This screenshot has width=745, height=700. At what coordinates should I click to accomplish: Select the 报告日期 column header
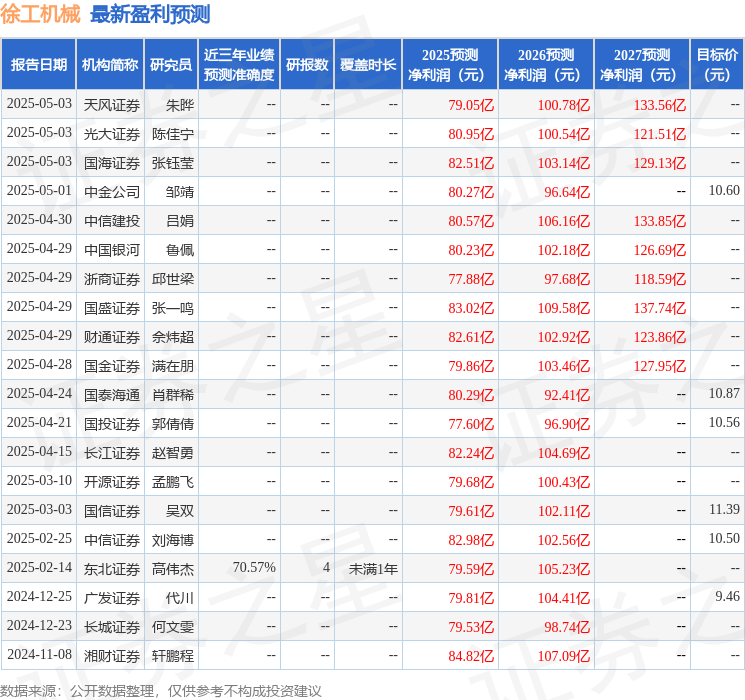[x=38, y=65]
